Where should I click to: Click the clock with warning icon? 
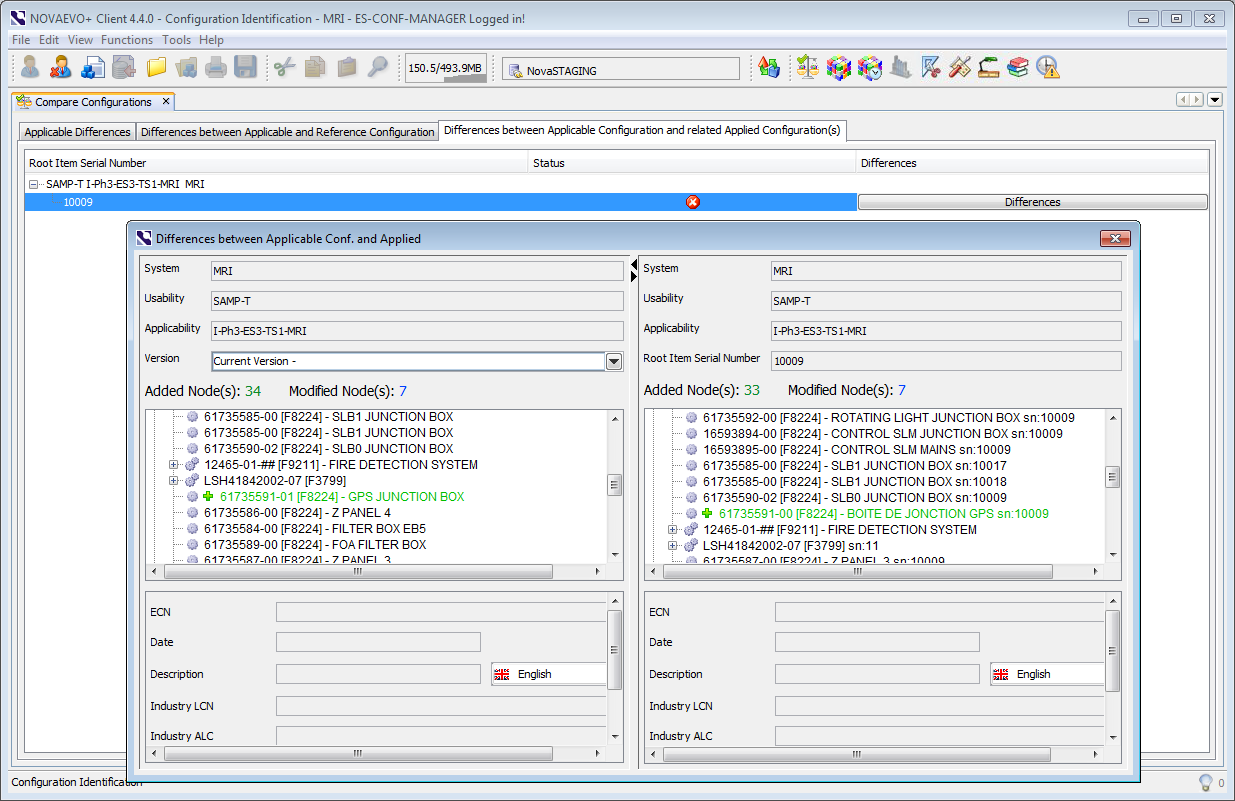tap(1047, 68)
